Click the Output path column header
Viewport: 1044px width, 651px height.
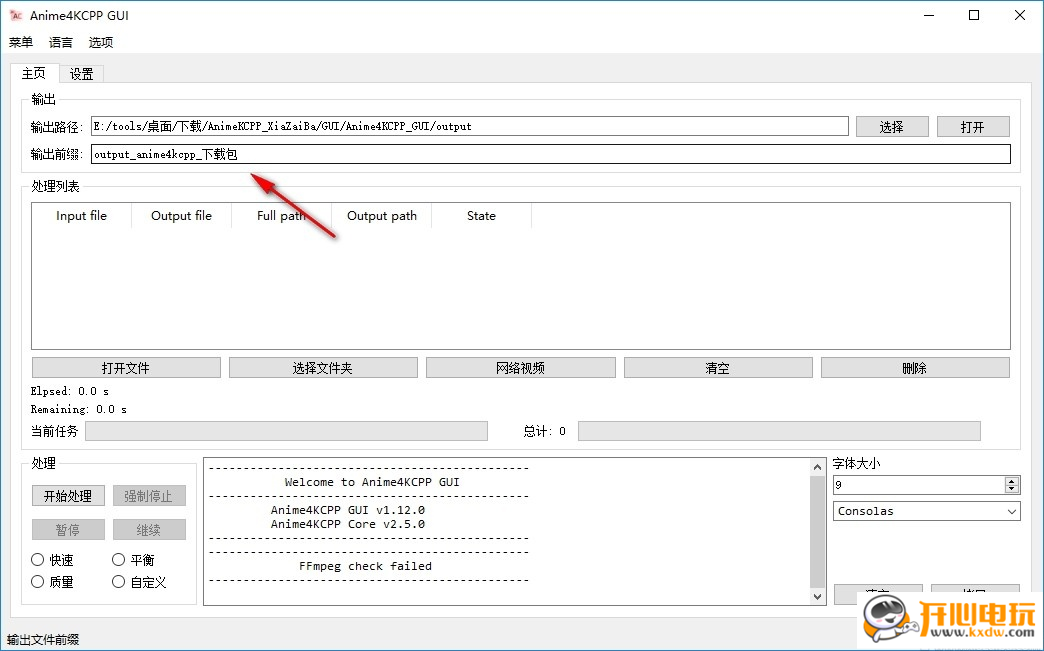pos(382,216)
